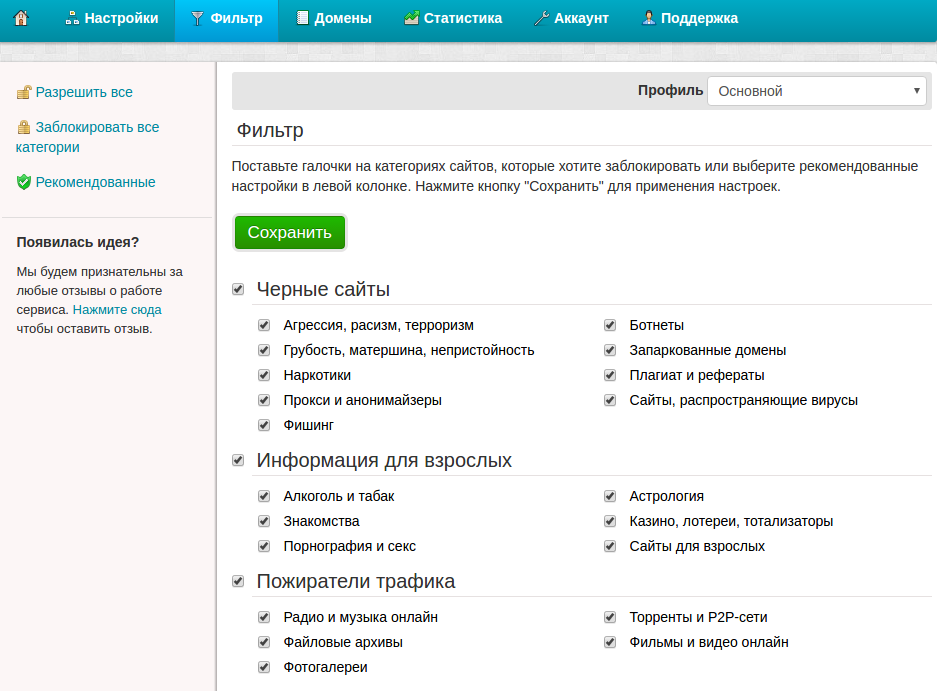Click Заблокировать все категории link
Screen dimensions: 937x691
pos(87,137)
